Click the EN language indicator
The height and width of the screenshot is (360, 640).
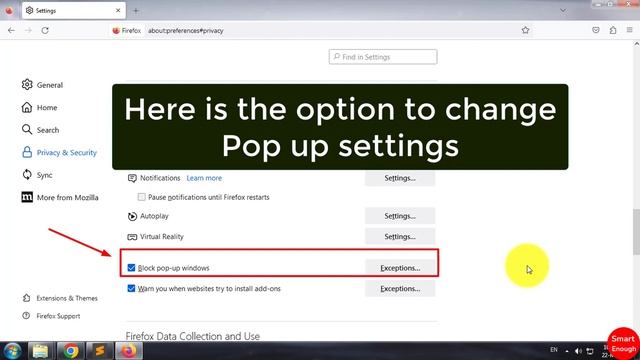554,350
